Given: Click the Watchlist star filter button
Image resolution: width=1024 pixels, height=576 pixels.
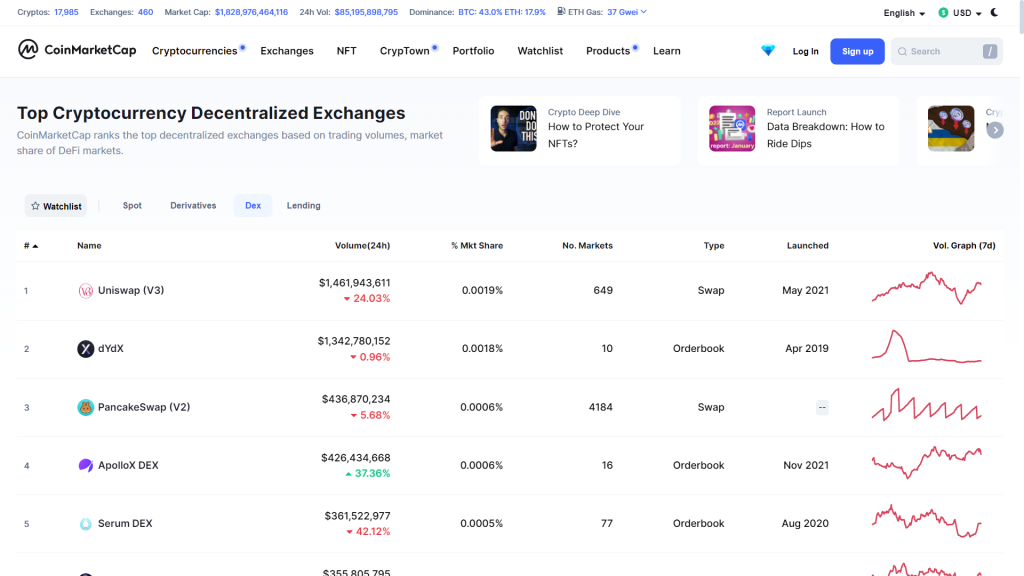Looking at the screenshot, I should point(56,206).
